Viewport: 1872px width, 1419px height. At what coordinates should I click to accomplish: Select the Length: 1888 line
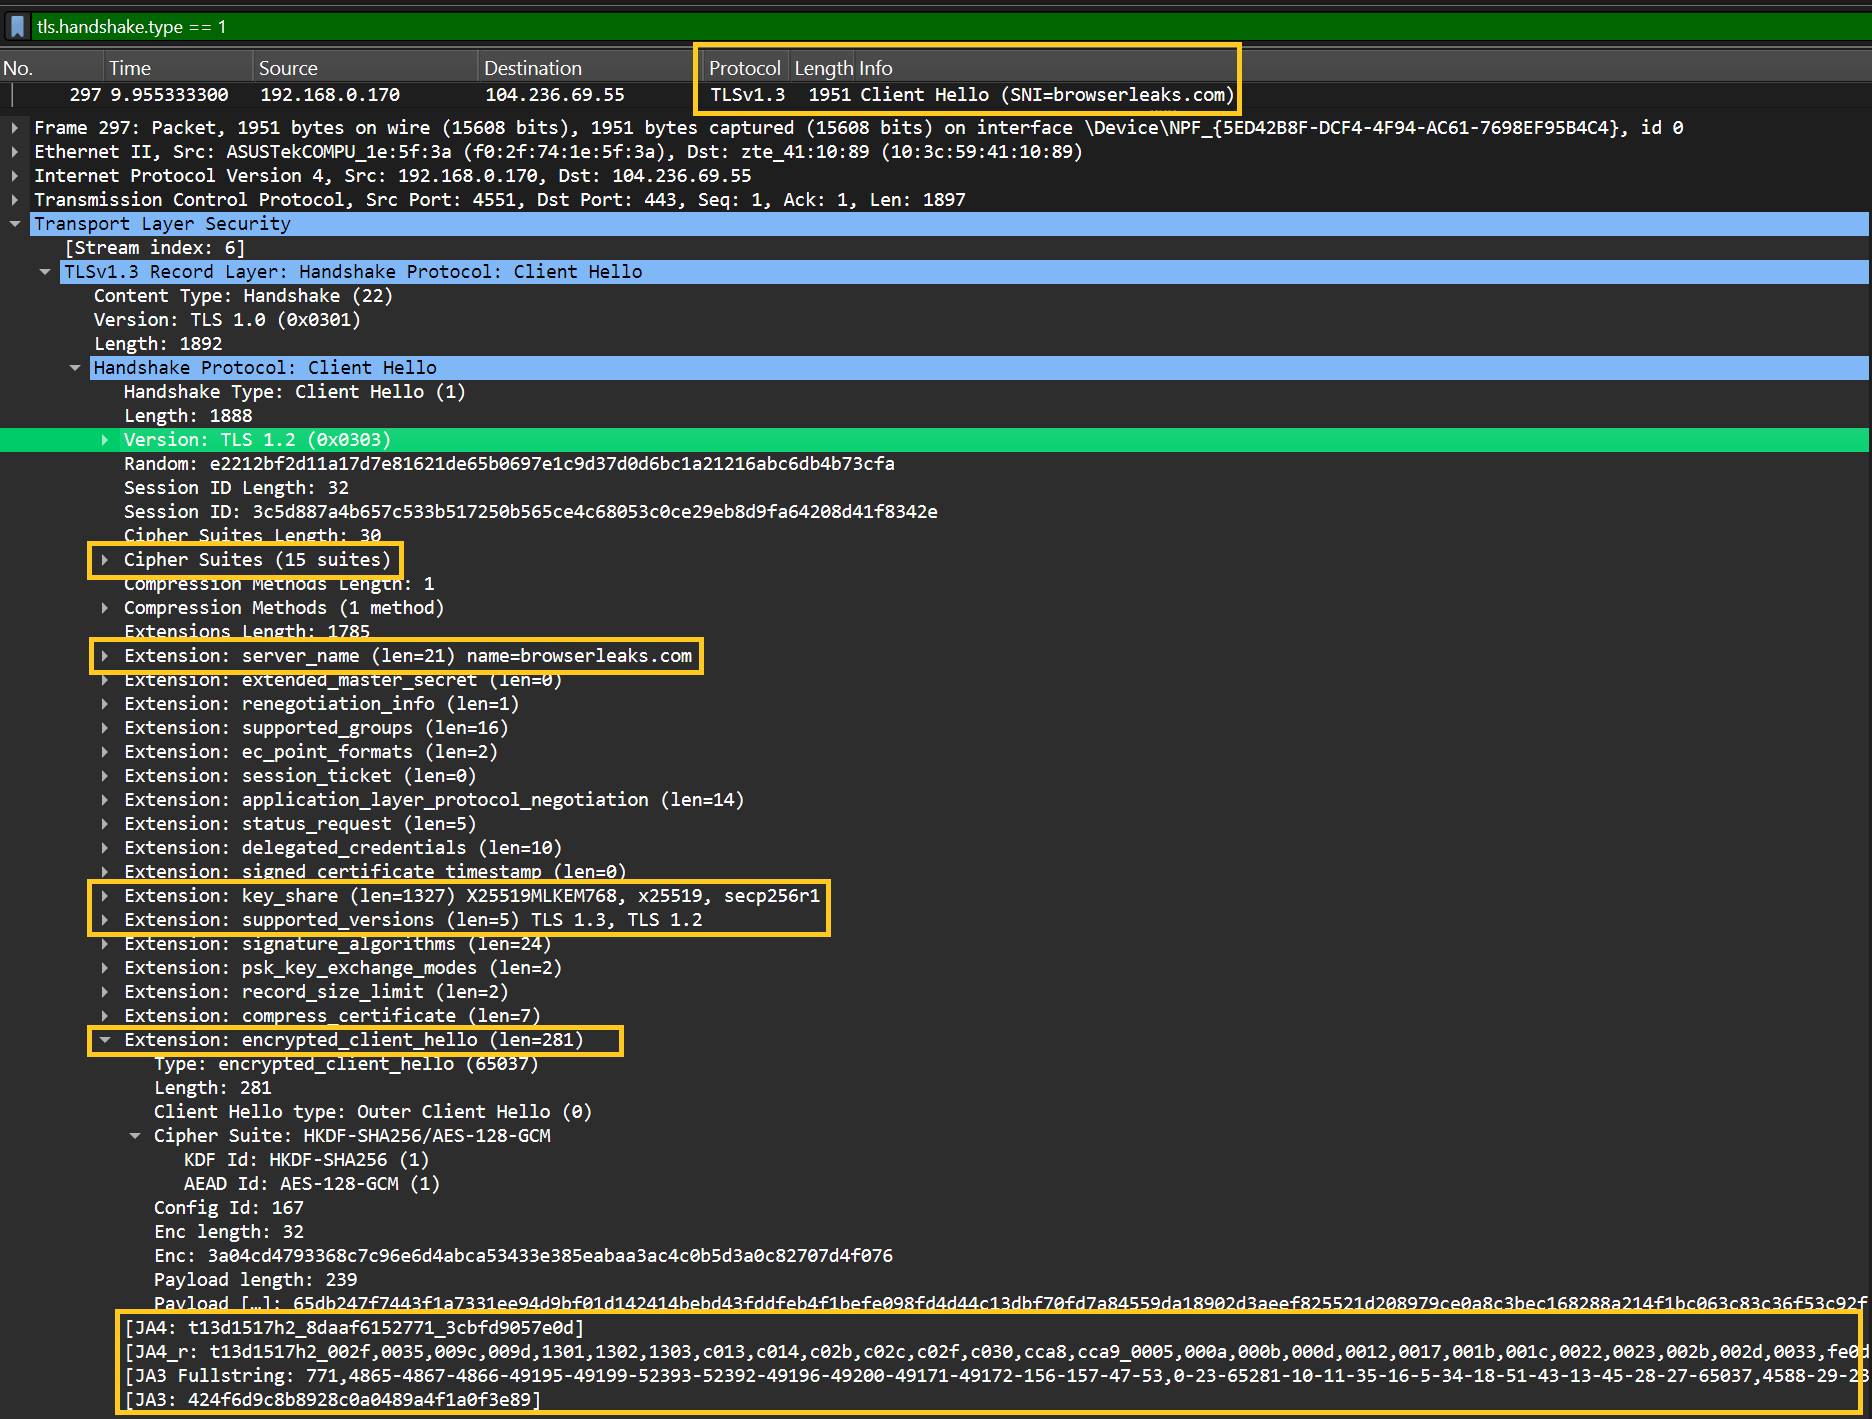(188, 416)
